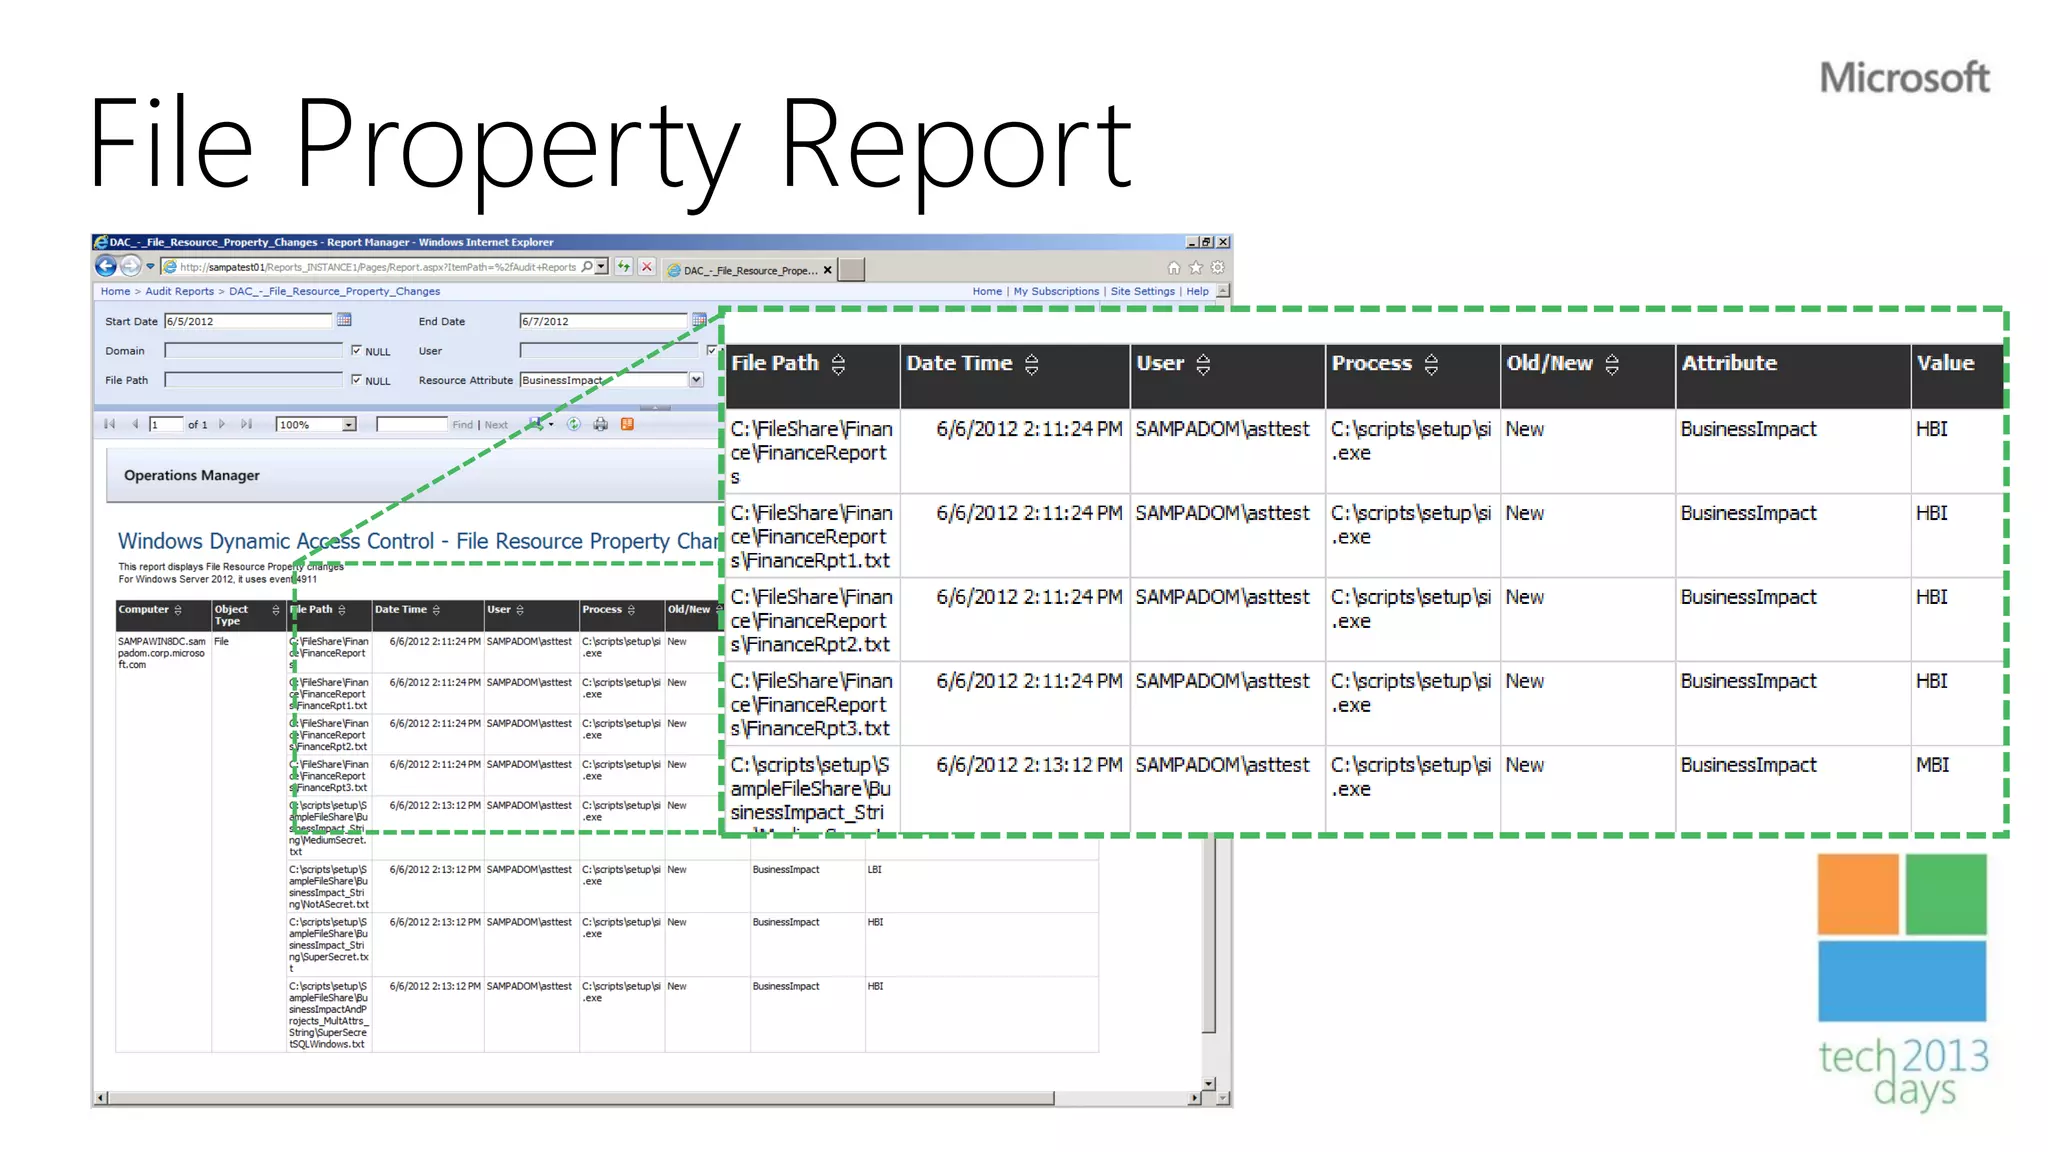2048x1152 pixels.
Task: Sort by Object Type column in small report
Action: point(276,610)
